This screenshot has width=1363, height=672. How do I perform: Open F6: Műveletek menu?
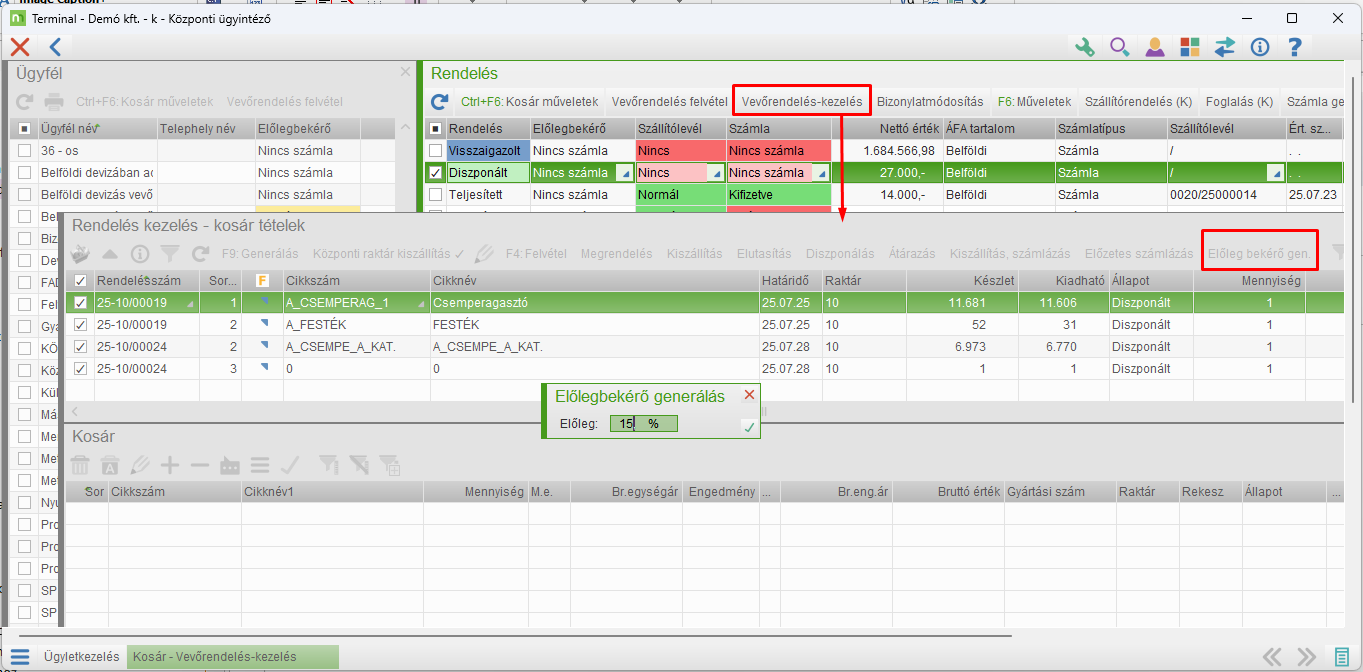pyautogui.click(x=1034, y=102)
